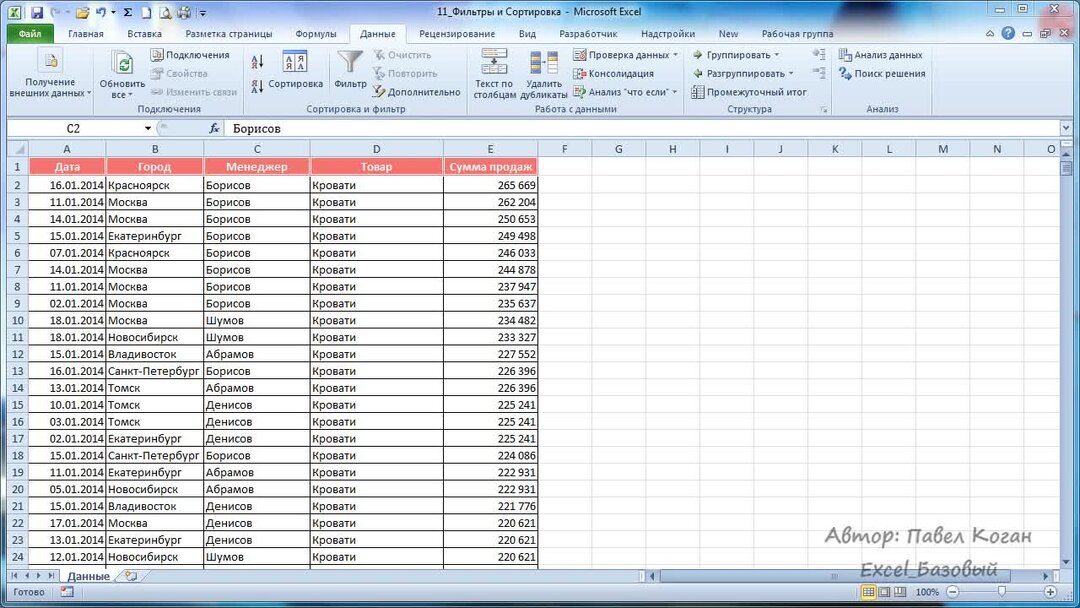Click the Hide Detail outline icon

pyautogui.click(x=819, y=72)
